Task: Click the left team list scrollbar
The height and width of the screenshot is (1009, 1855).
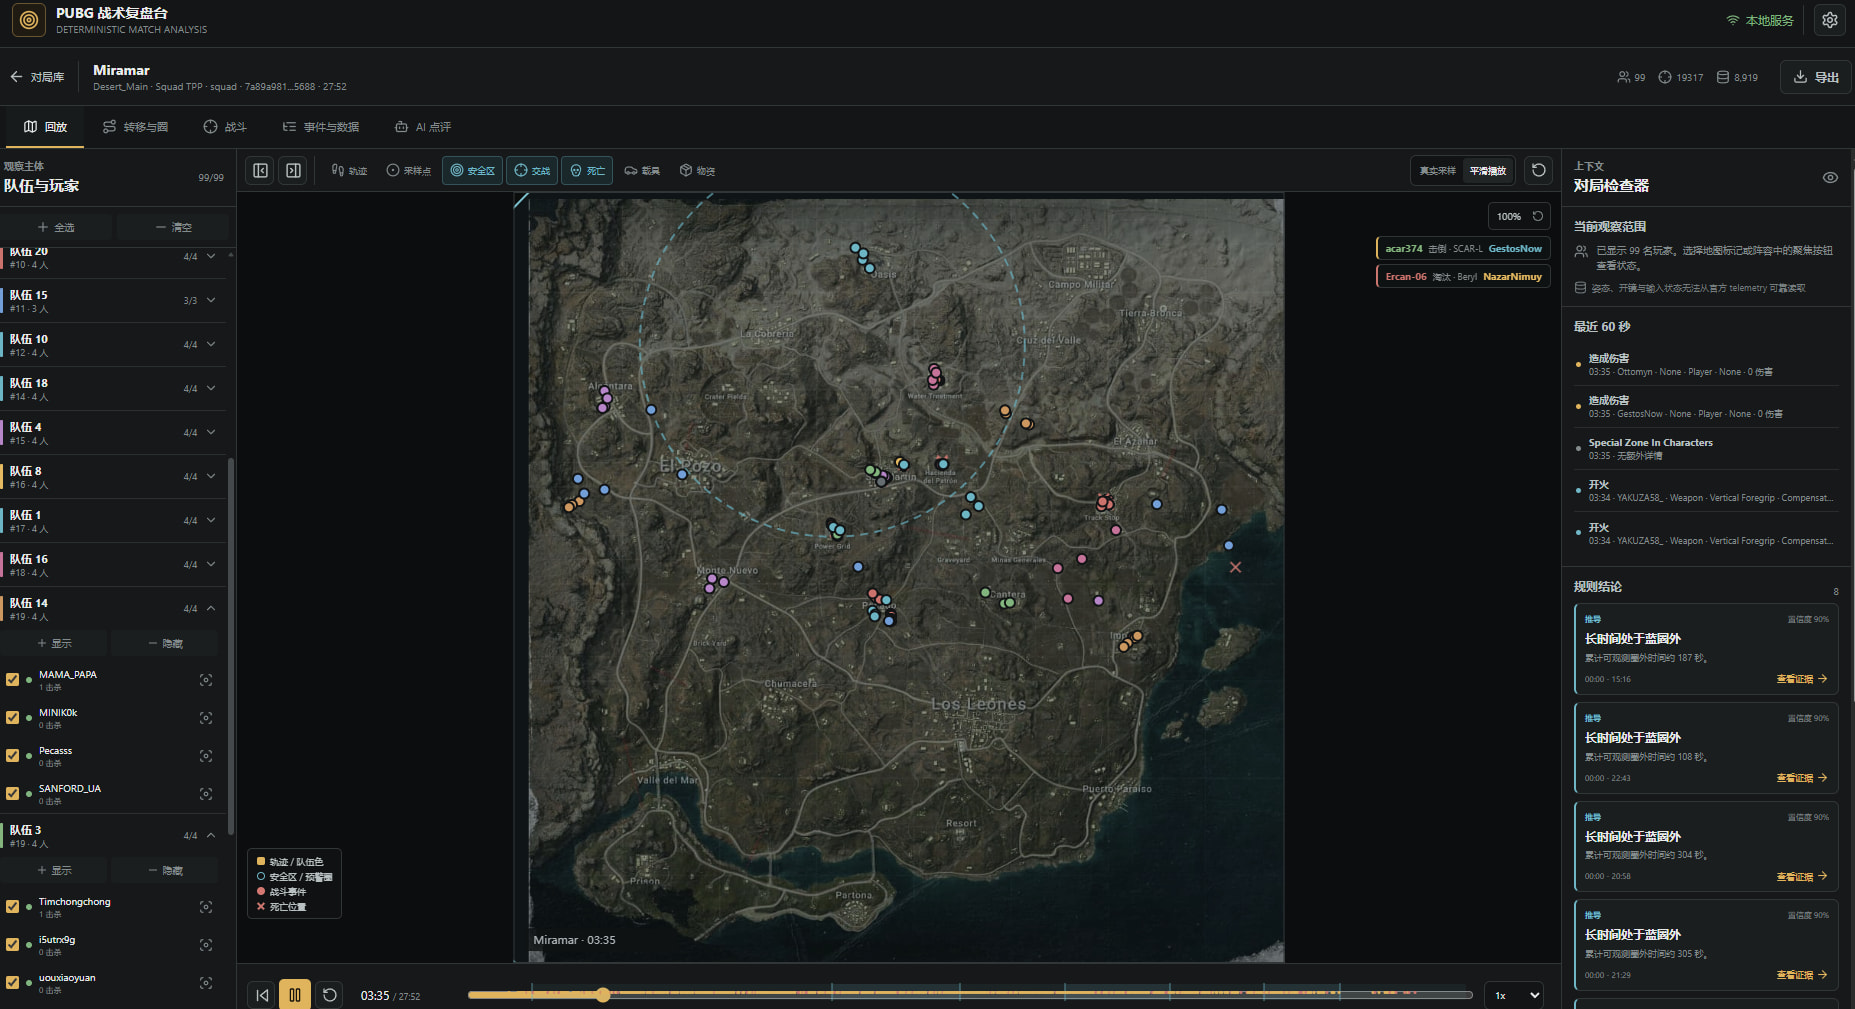Action: [232, 646]
